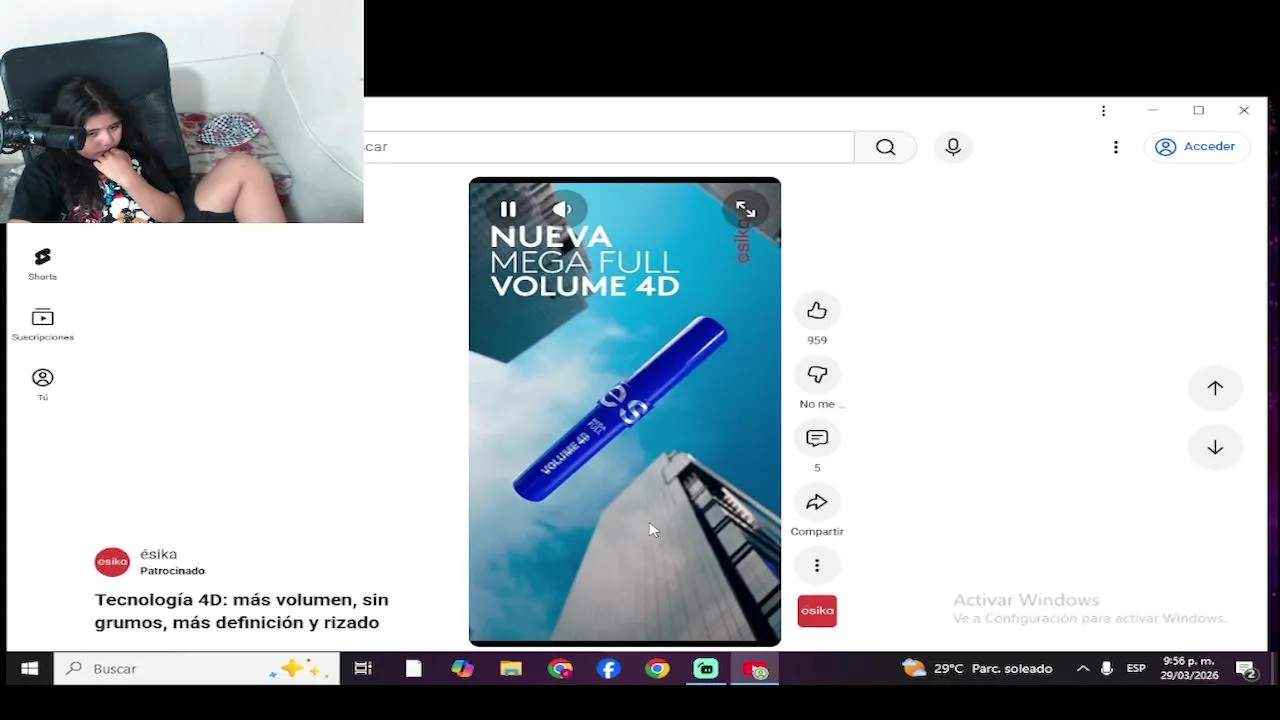
Task: Open File Explorer from taskbar
Action: 511,668
